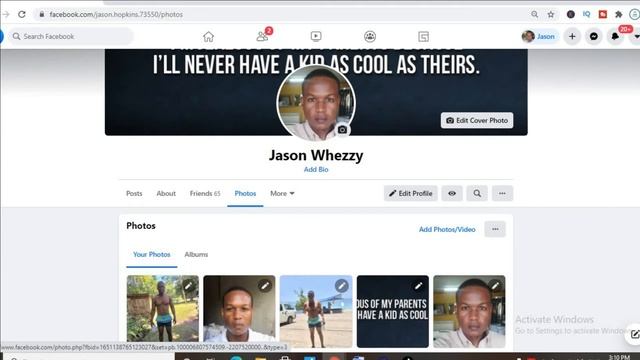Open the Watch video icon
The image size is (640, 360).
[x=316, y=36]
